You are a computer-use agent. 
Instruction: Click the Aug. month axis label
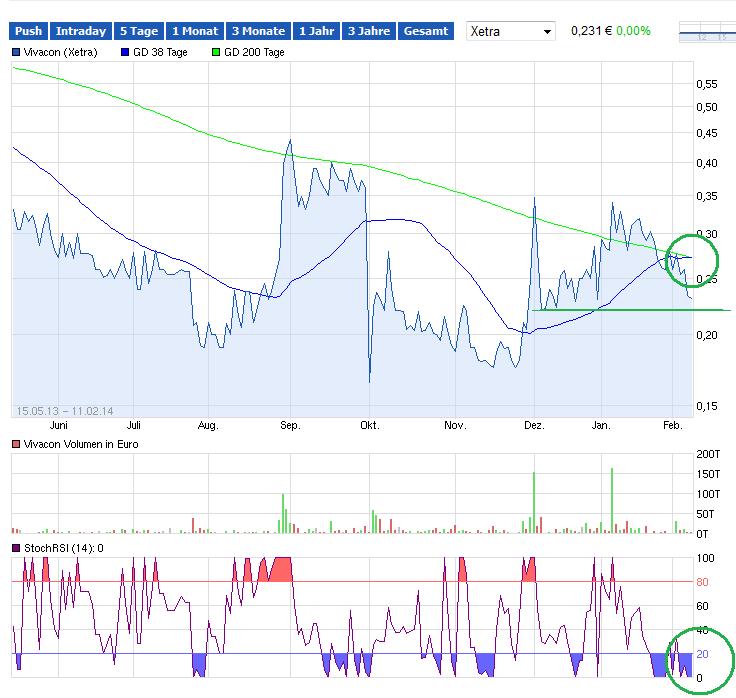[x=208, y=425]
